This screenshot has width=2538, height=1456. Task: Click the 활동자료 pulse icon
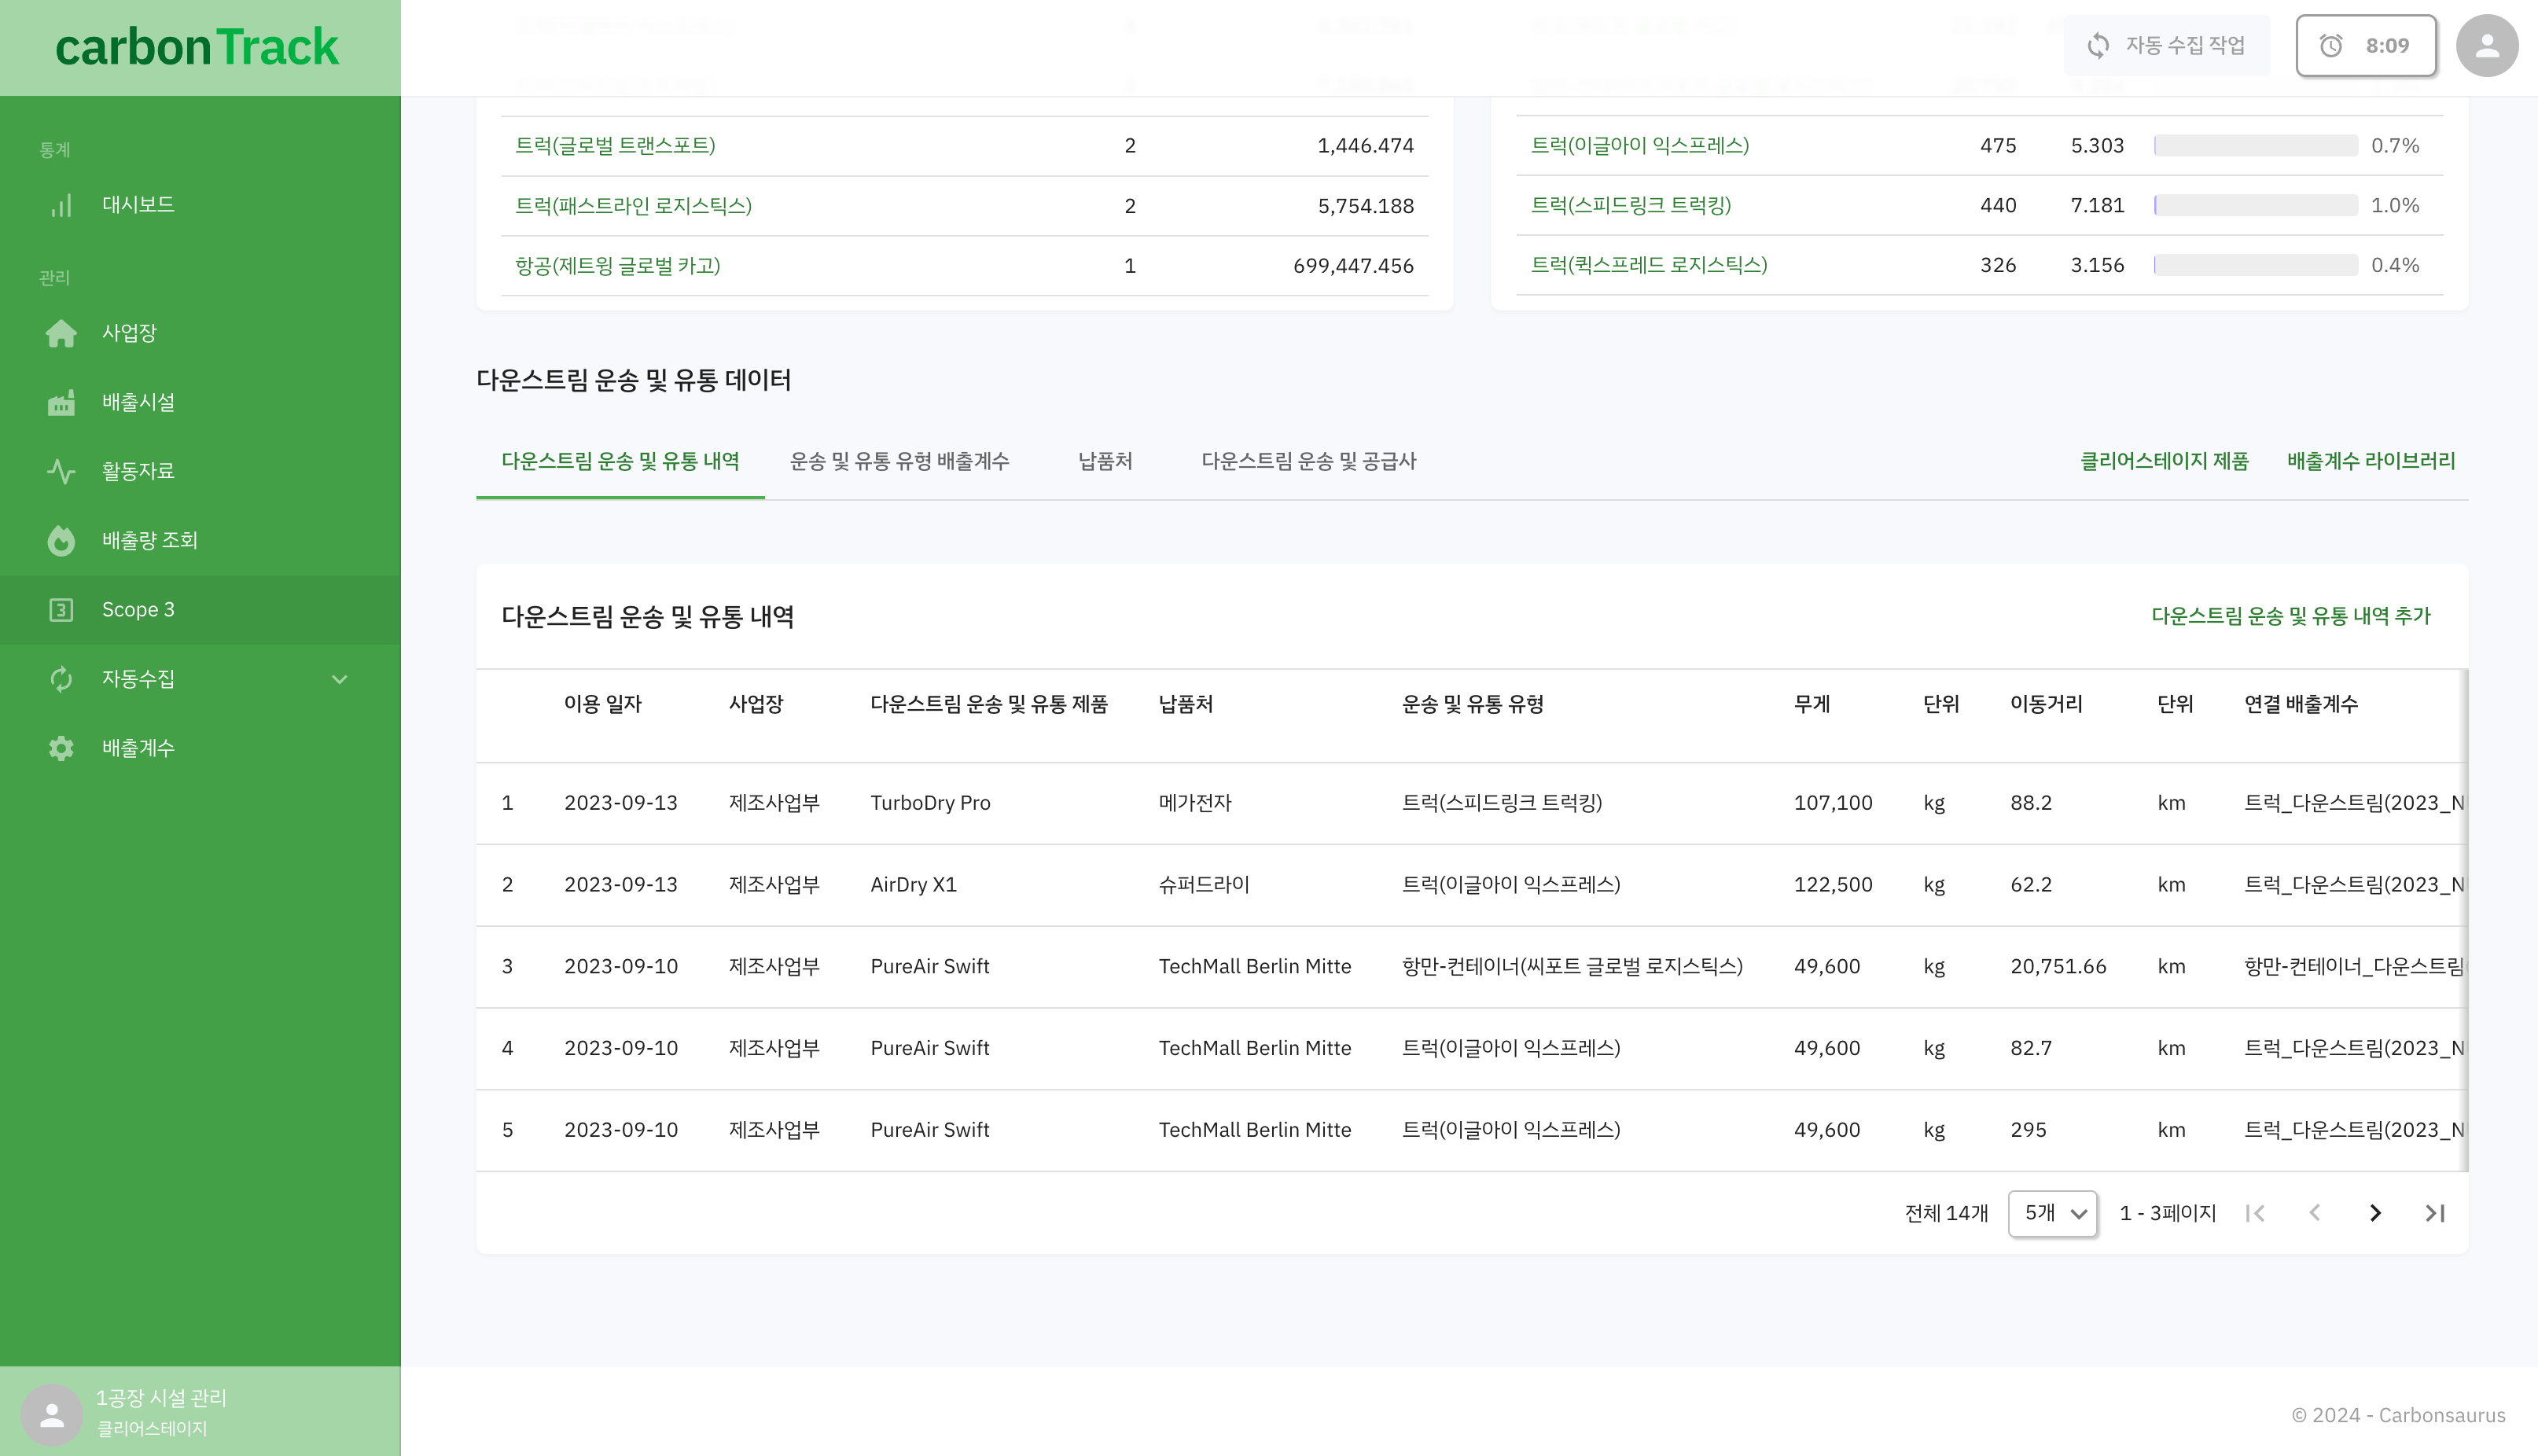[x=61, y=471]
